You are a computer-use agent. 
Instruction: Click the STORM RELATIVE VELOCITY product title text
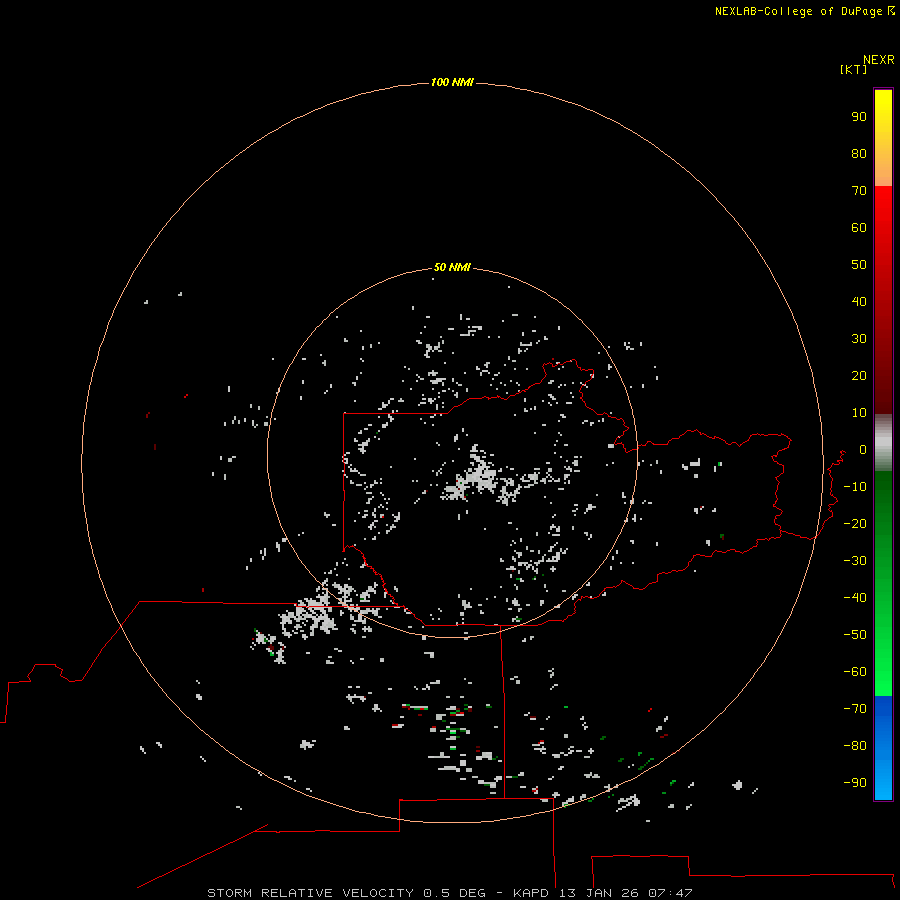[x=310, y=893]
